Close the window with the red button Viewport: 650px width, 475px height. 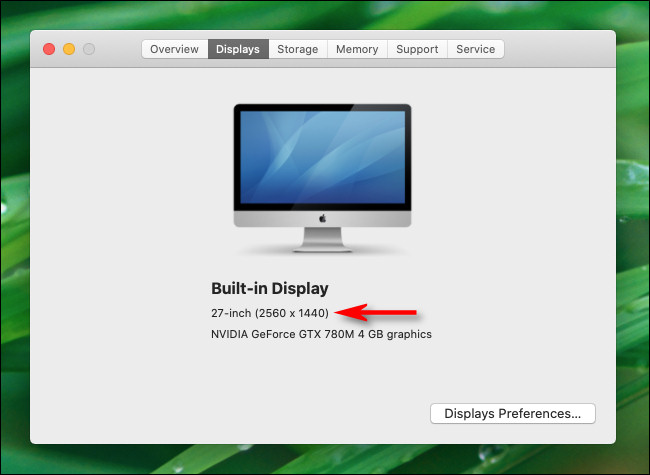click(49, 49)
